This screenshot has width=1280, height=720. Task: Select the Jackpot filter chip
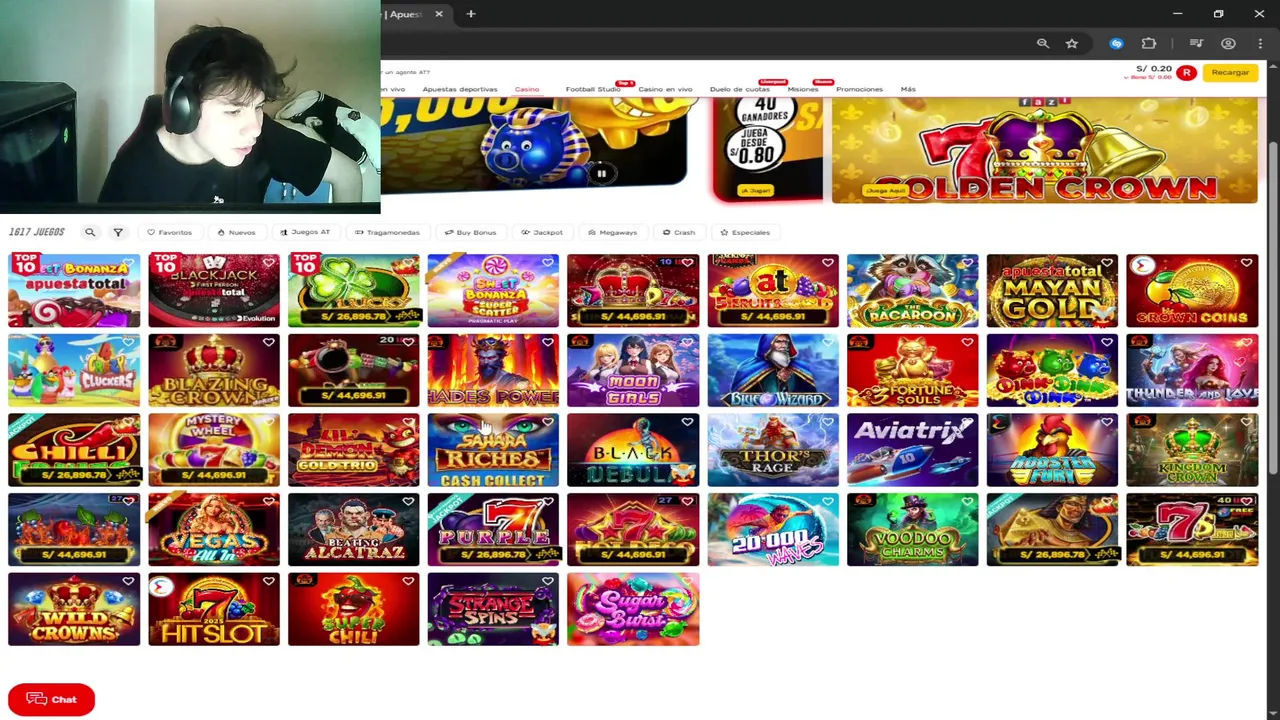[542, 232]
